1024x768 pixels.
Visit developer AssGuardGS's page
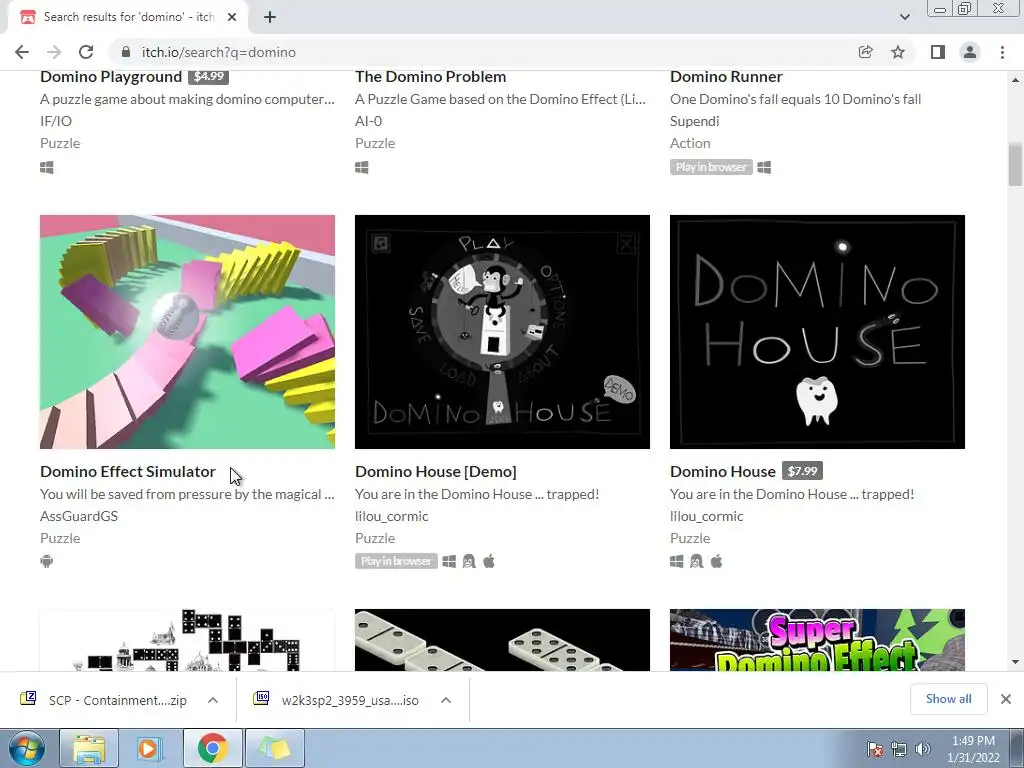pos(79,516)
